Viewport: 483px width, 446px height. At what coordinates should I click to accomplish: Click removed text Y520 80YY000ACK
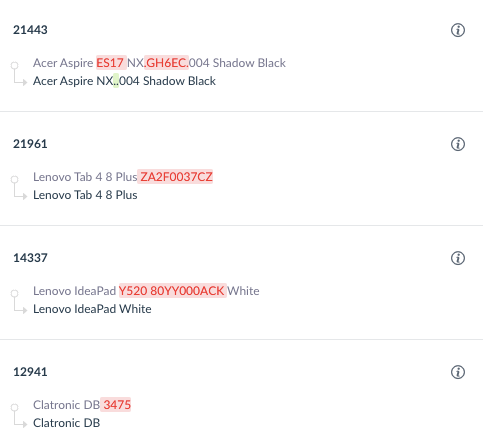(x=173, y=291)
